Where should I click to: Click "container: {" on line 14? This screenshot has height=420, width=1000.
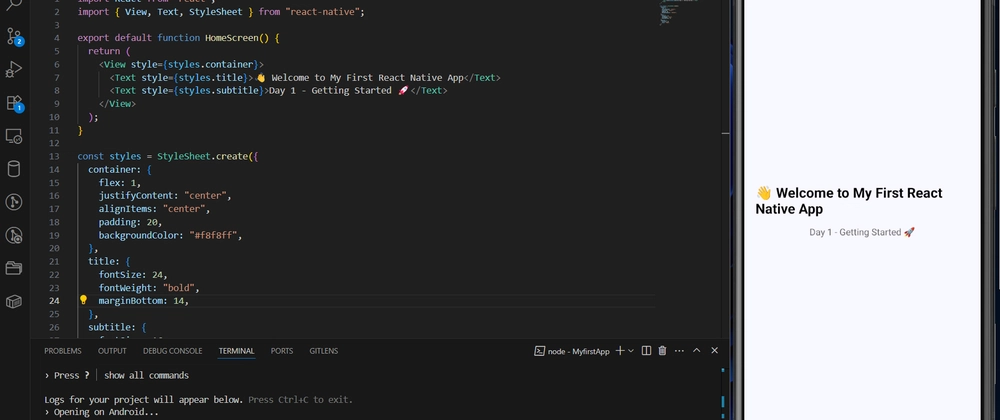[120, 170]
